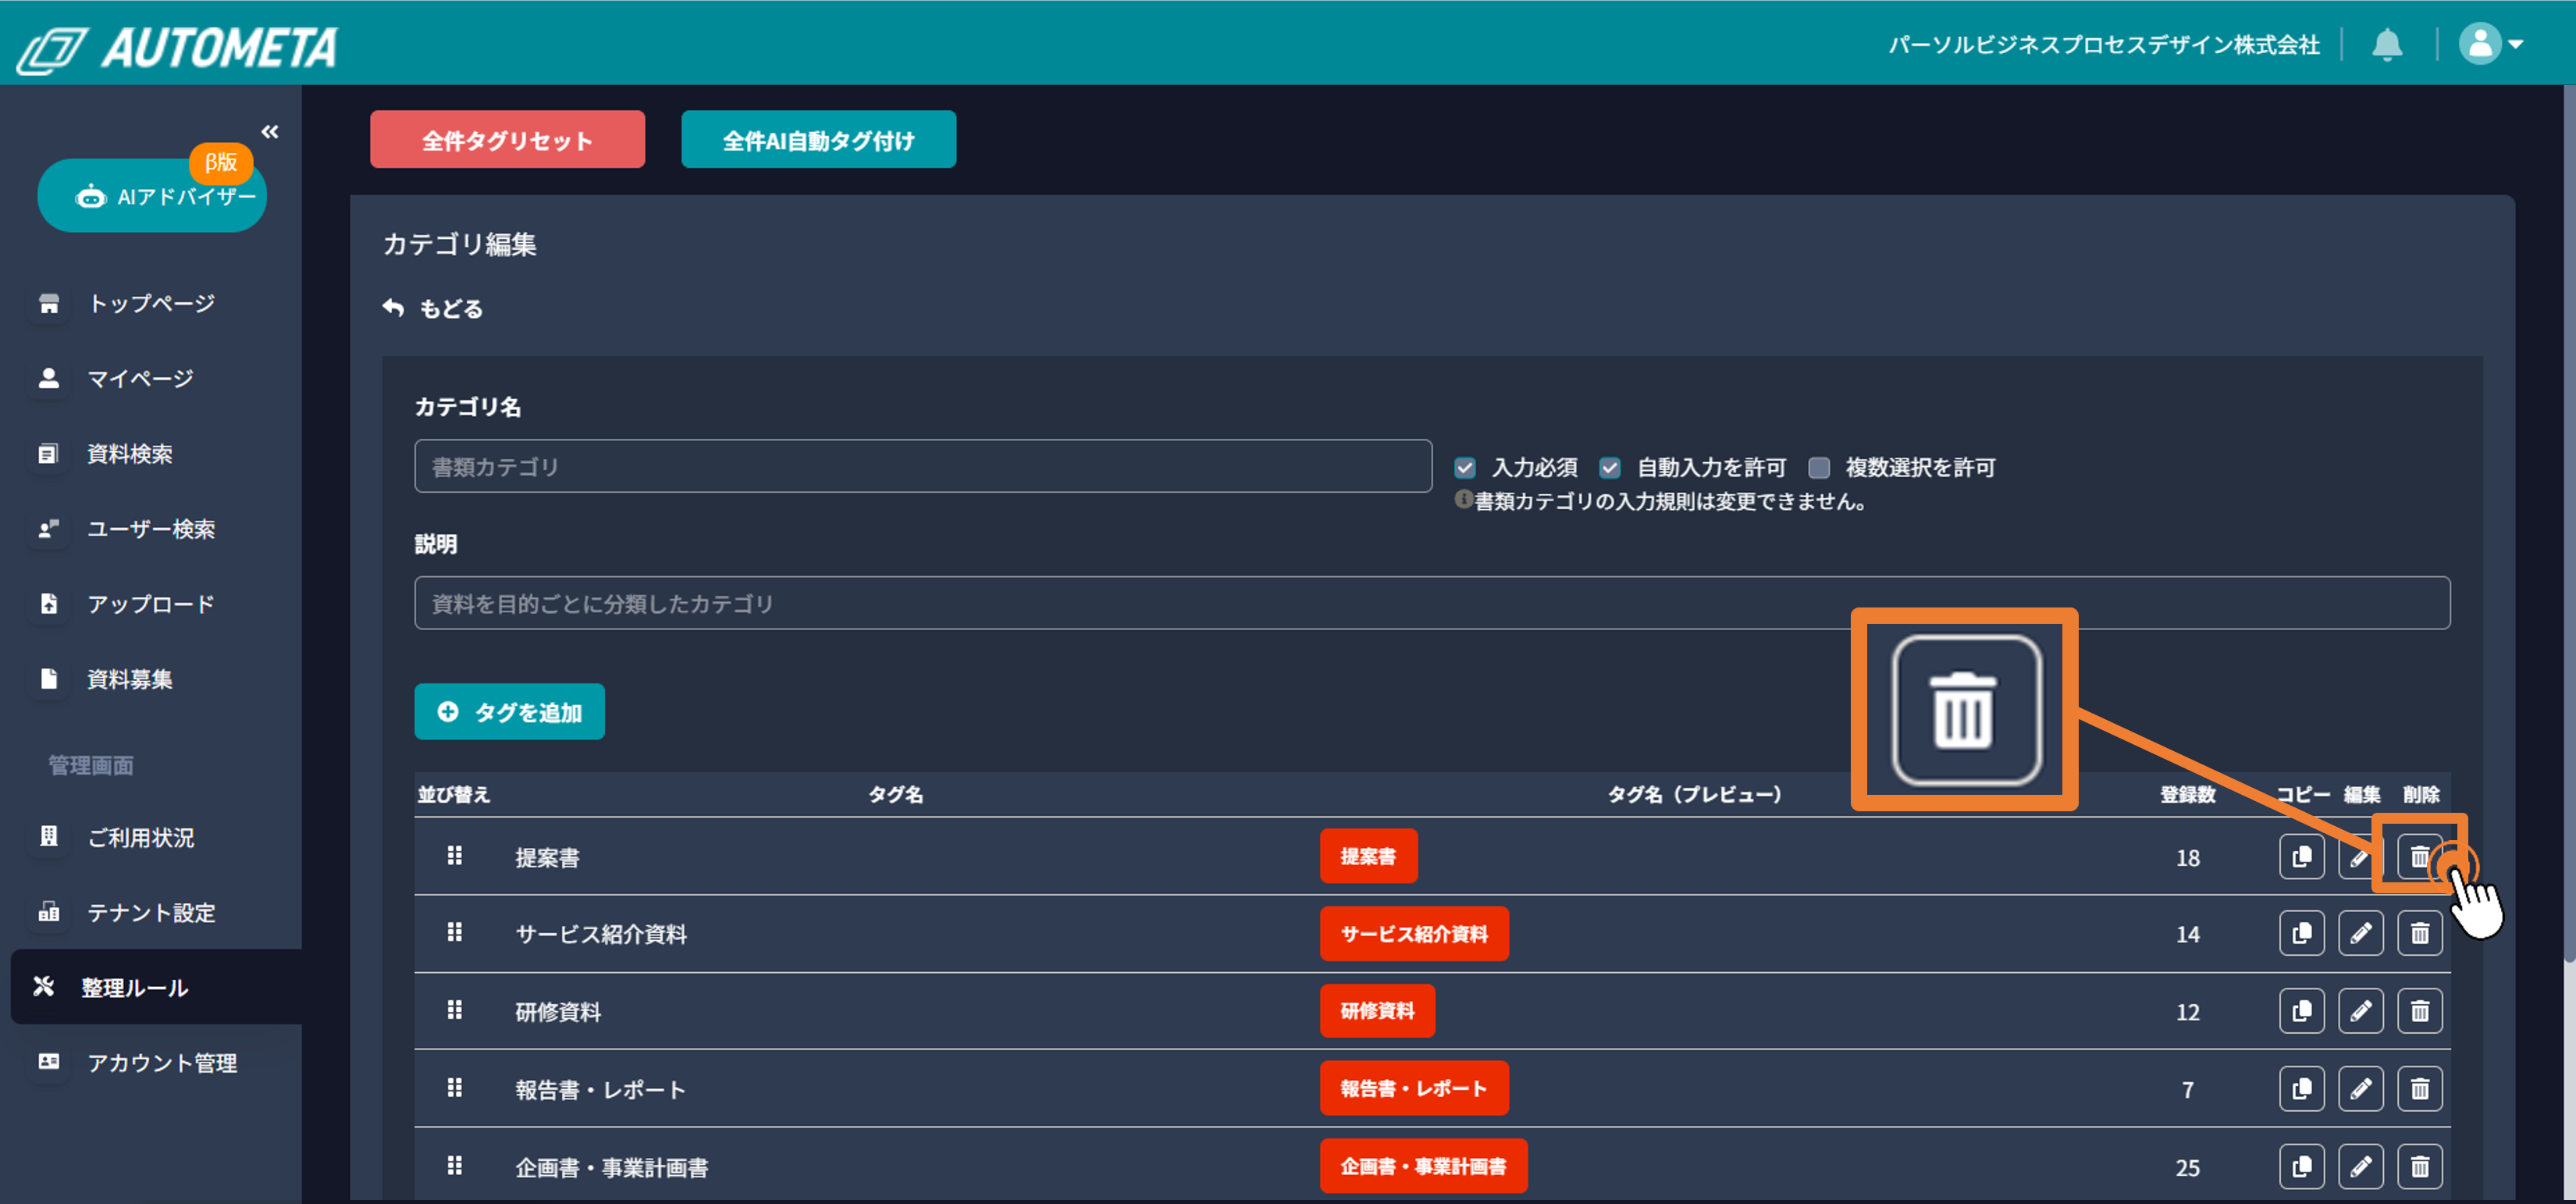Edit the 研修資料 tag with pencil icon
Screen dimensions: 2576x1204
[x=2360, y=1011]
